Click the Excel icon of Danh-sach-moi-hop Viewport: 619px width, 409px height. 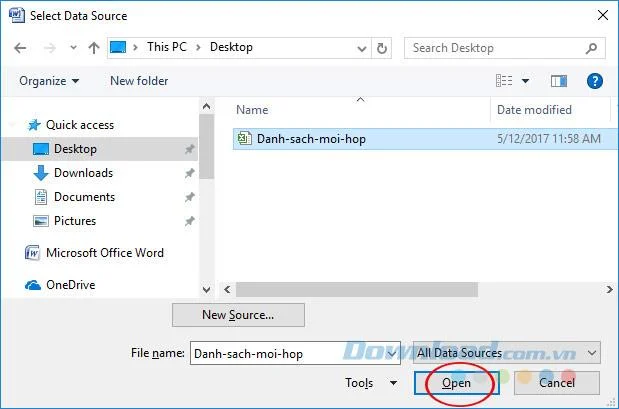coord(244,139)
